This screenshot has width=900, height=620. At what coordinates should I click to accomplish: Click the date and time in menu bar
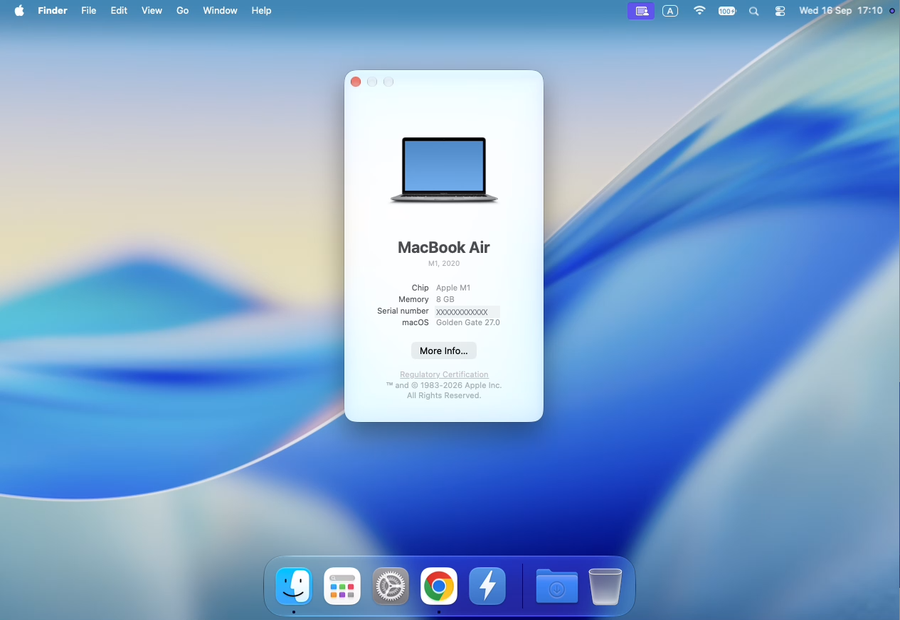pos(840,10)
